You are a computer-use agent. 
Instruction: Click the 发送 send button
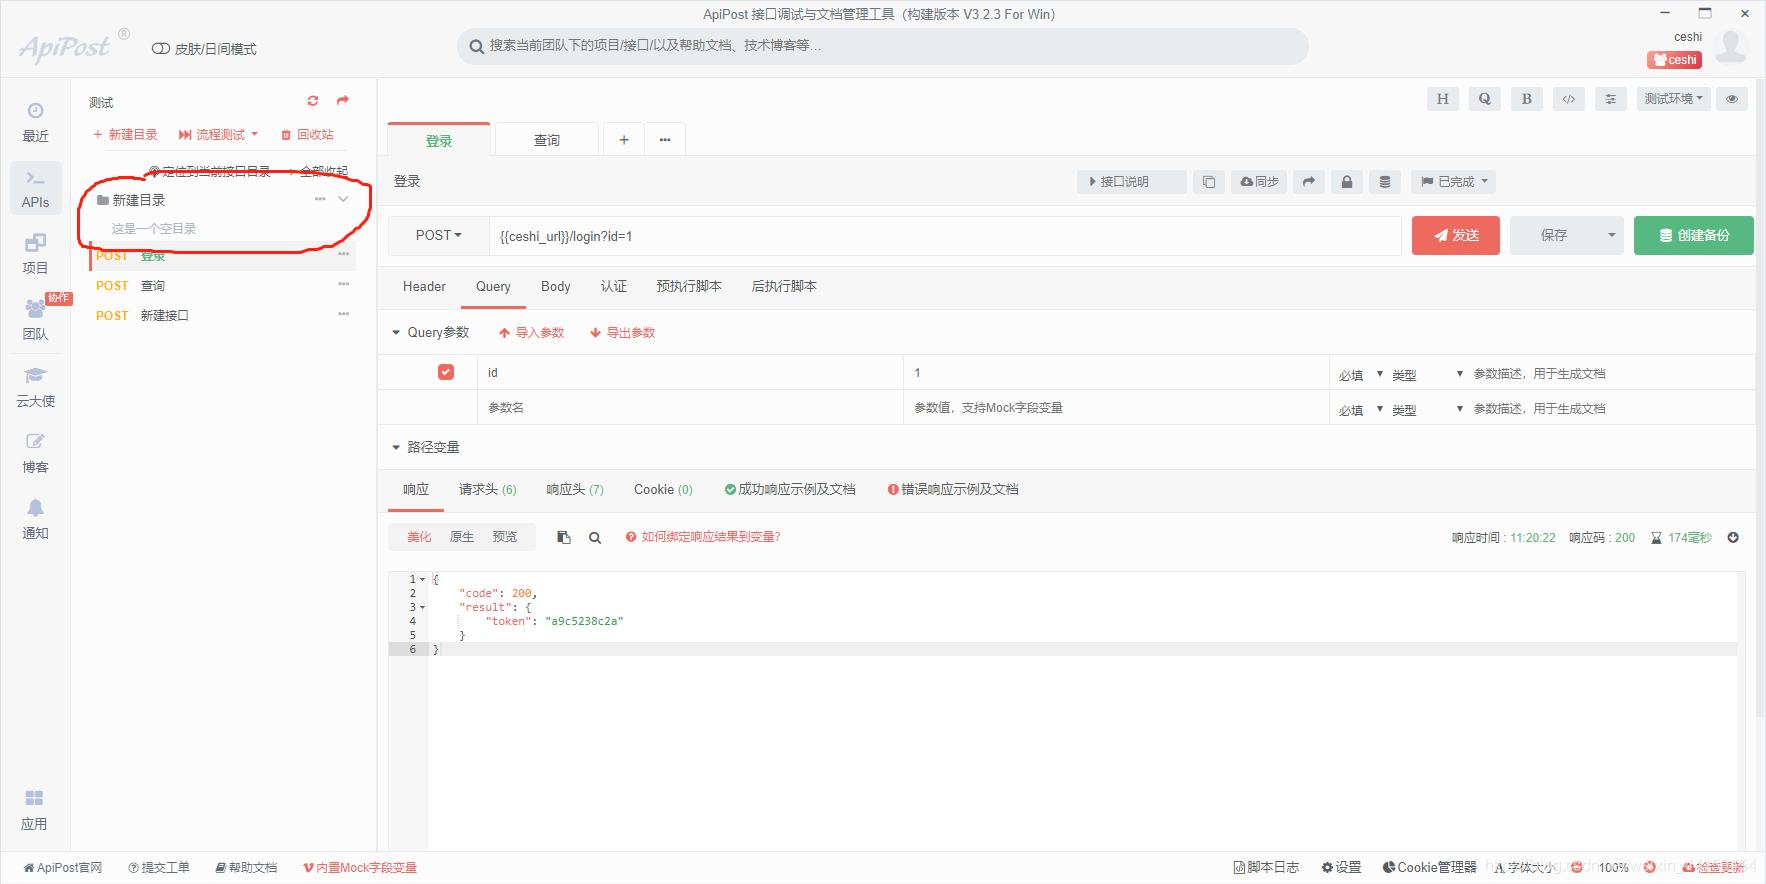point(1456,236)
